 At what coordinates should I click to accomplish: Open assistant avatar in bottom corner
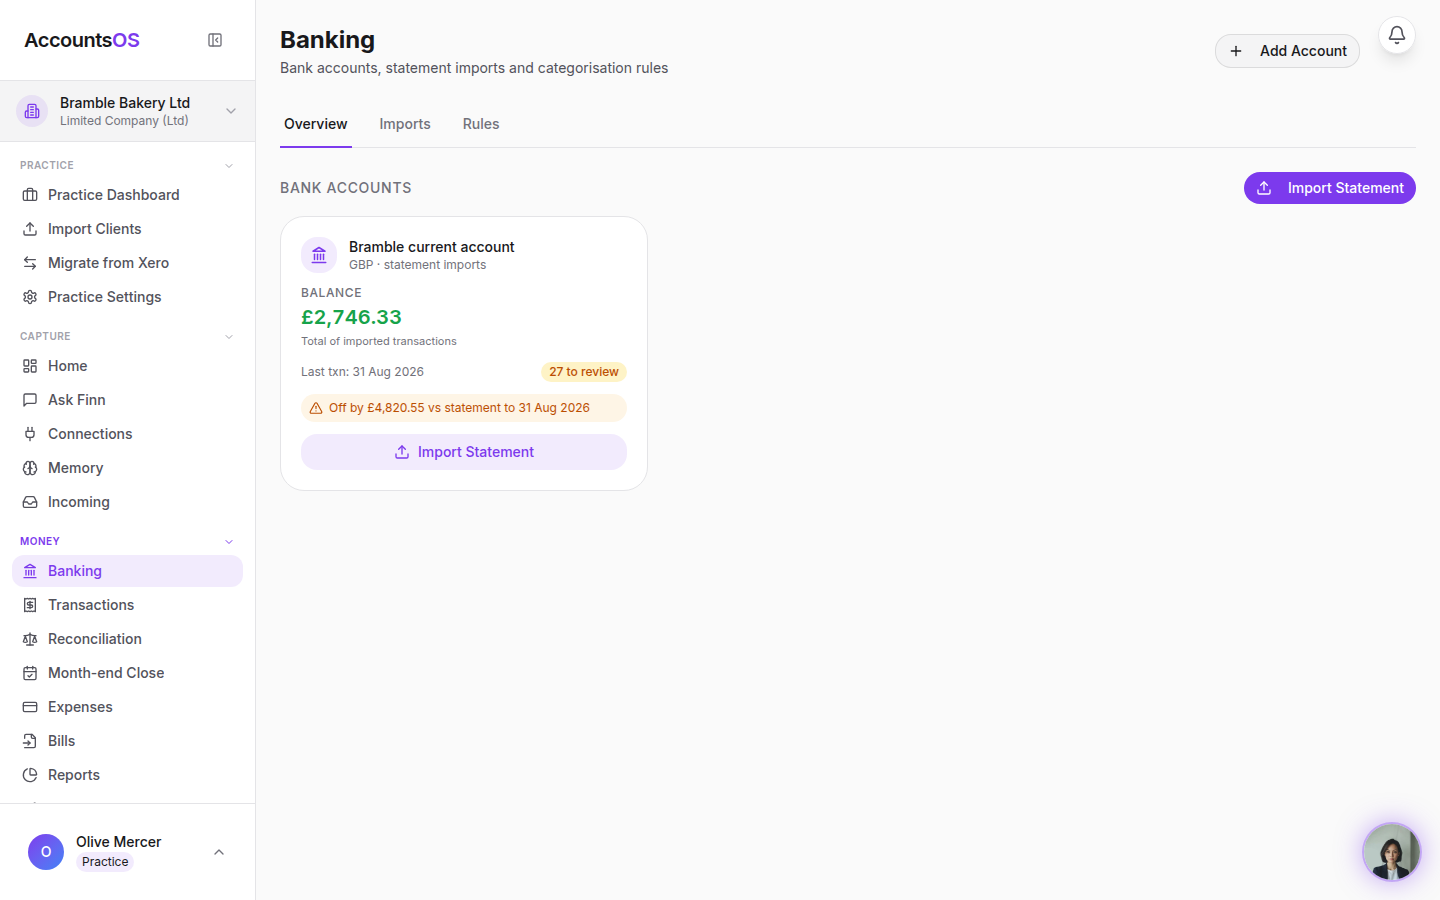[x=1391, y=852]
